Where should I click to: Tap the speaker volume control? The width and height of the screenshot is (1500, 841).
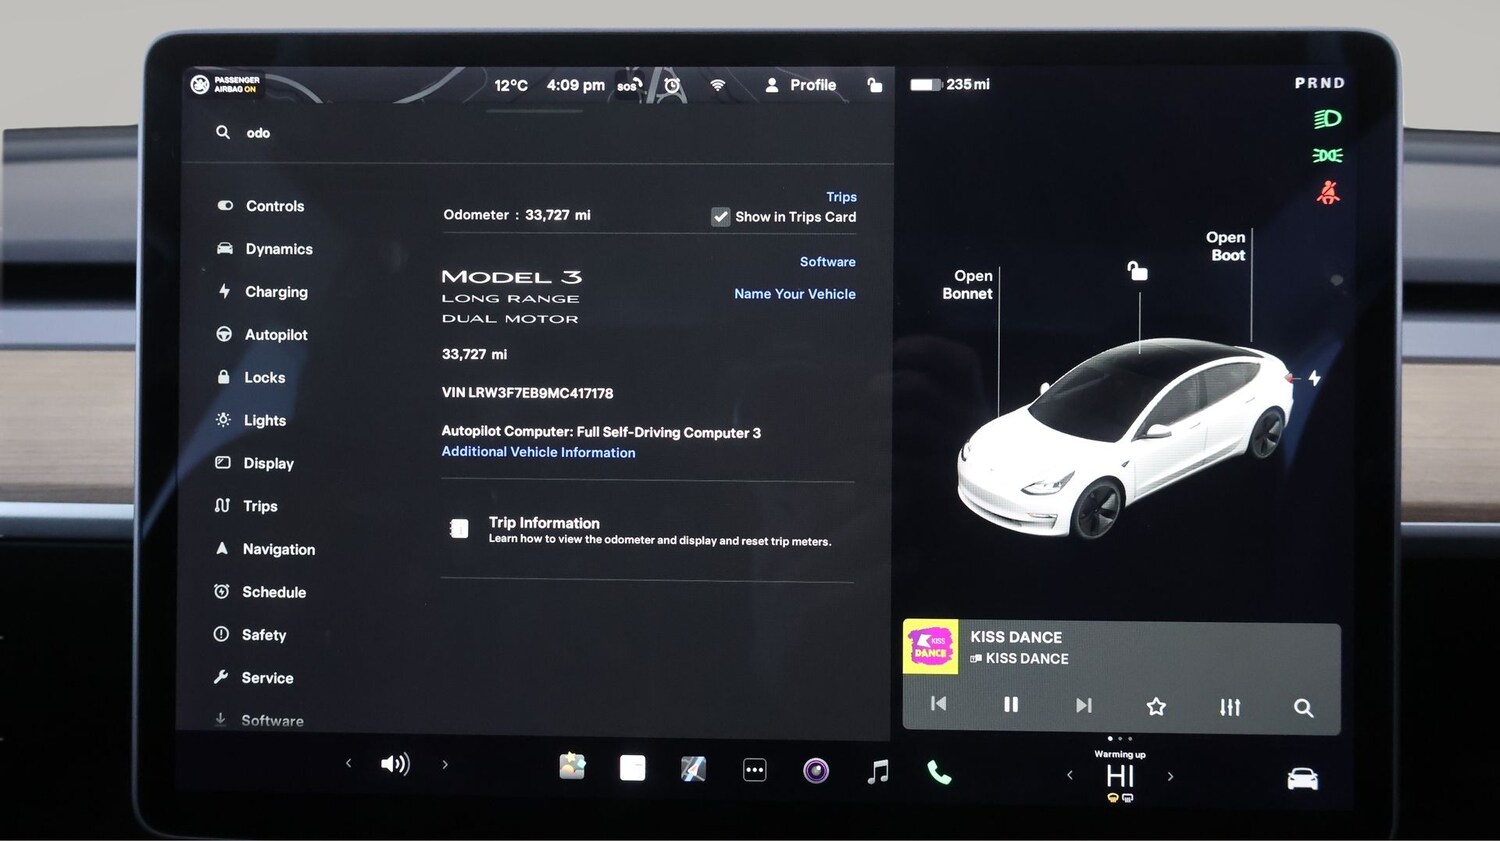tap(396, 763)
